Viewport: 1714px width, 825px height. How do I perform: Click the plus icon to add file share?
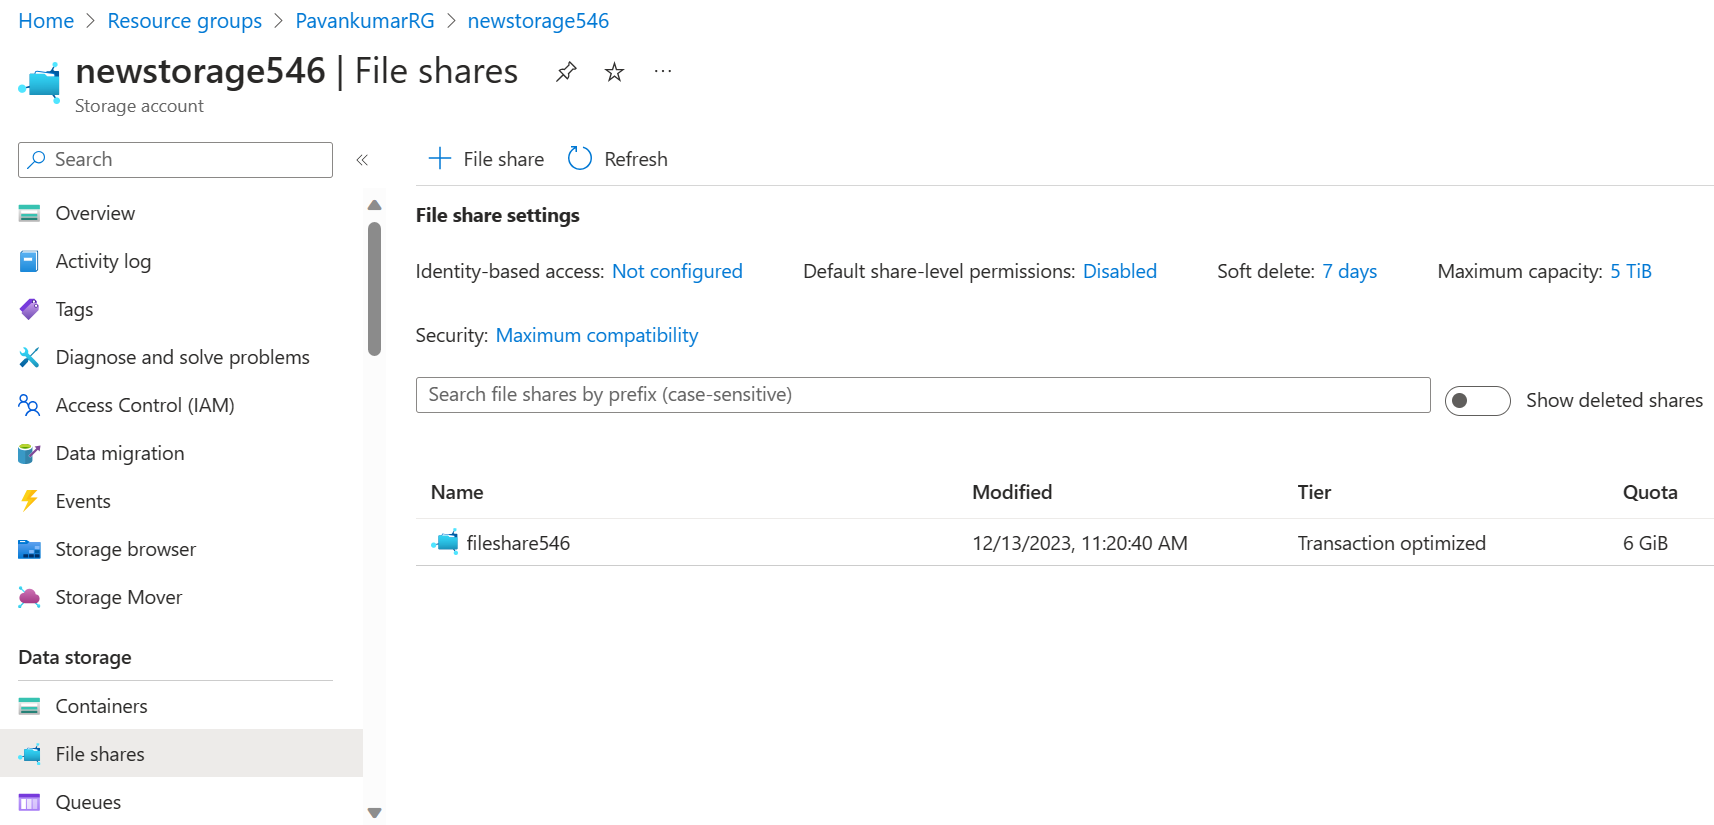(x=439, y=159)
